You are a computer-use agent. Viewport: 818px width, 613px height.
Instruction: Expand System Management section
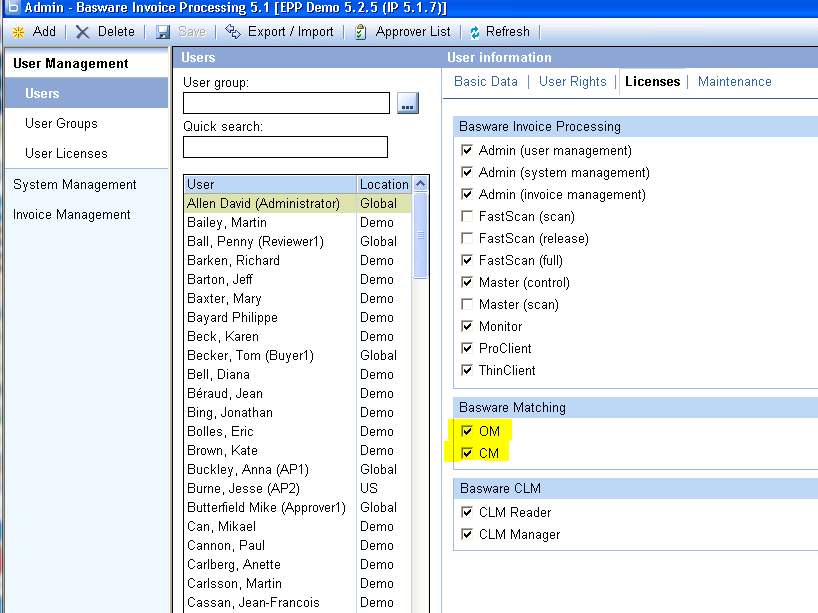tap(75, 185)
